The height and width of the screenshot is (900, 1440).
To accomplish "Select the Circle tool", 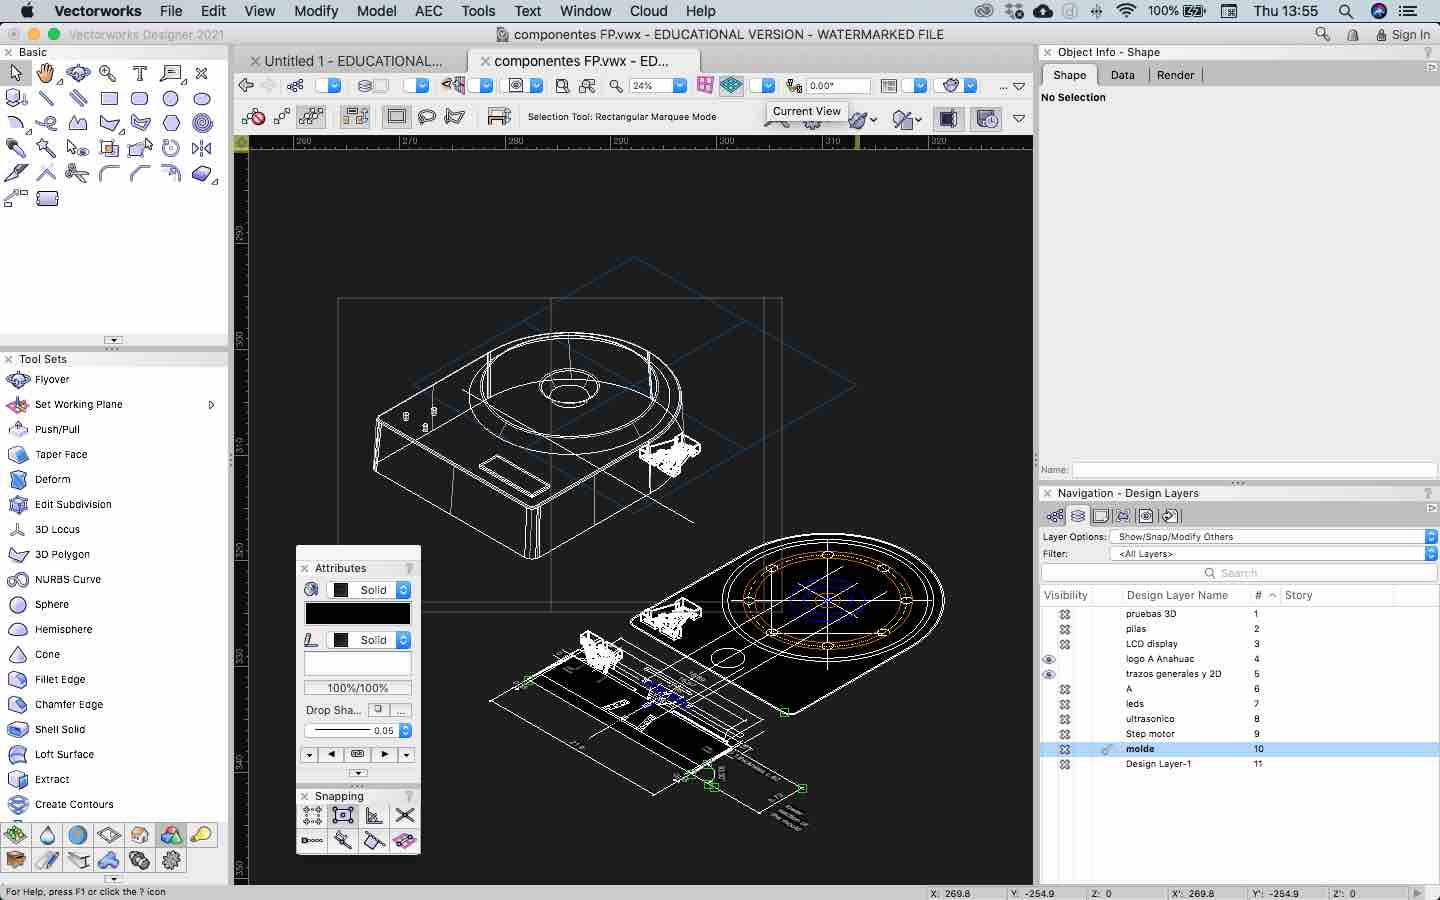I will 171,99.
